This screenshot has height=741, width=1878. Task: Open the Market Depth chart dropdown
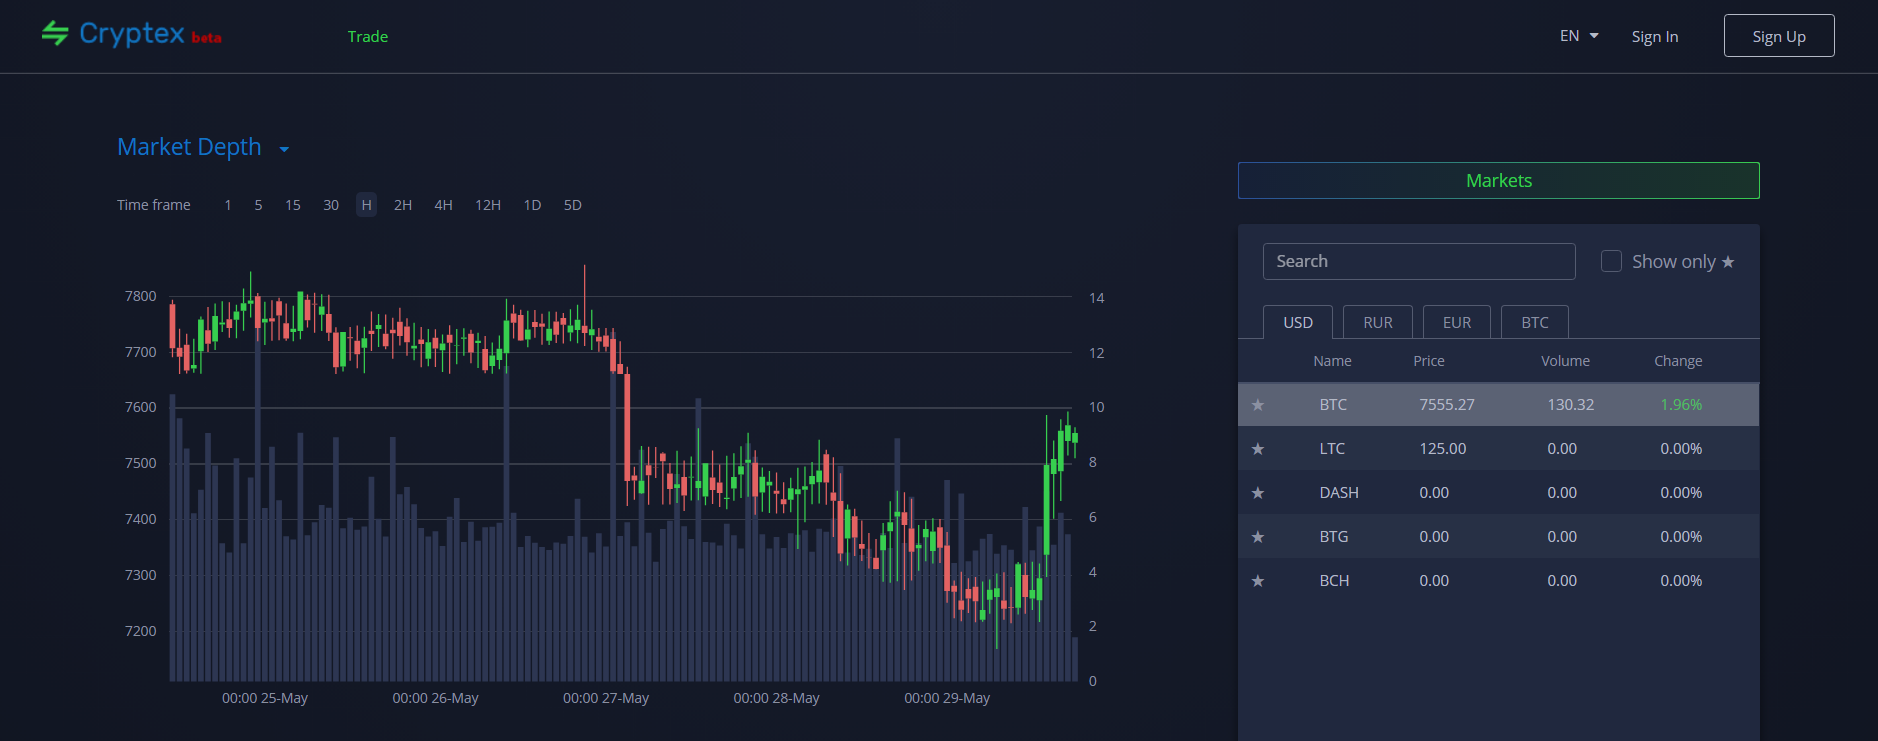(284, 149)
